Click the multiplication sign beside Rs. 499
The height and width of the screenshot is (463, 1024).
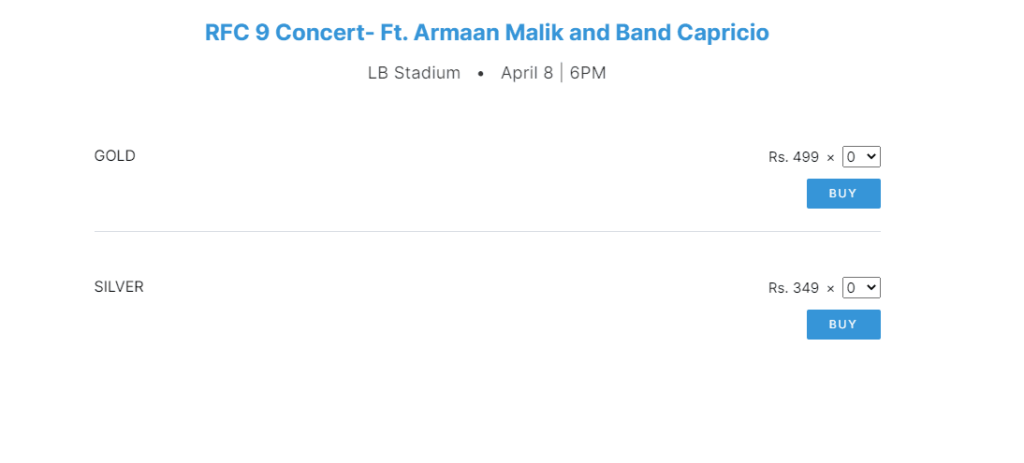830,158
